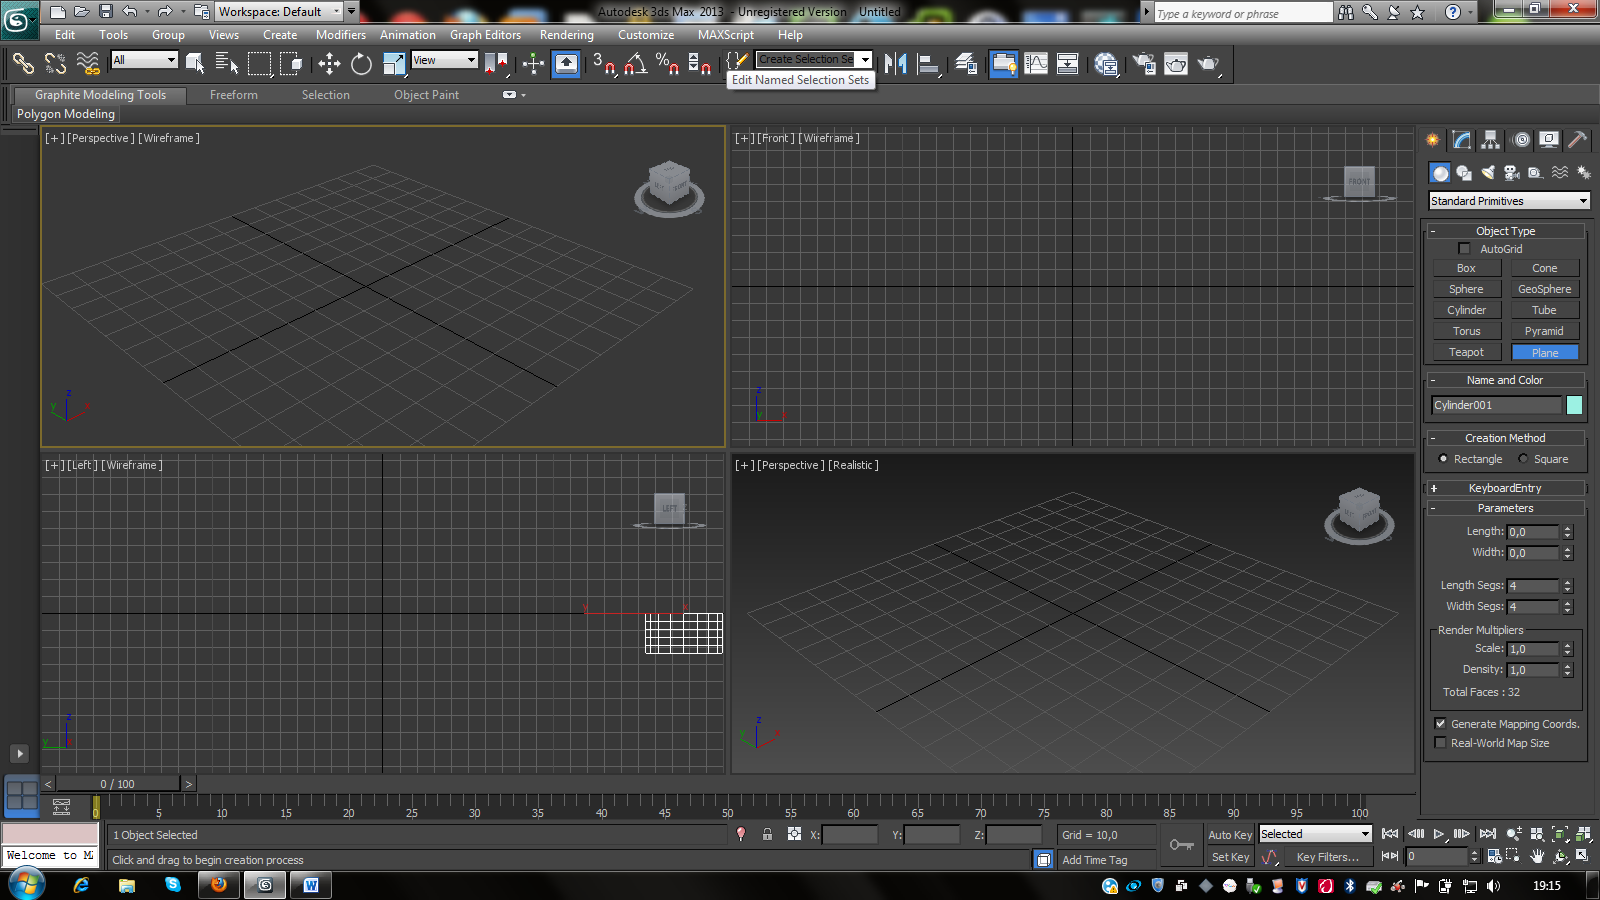Switch to the Modify command panel
Image resolution: width=1600 pixels, height=900 pixels.
tap(1462, 140)
